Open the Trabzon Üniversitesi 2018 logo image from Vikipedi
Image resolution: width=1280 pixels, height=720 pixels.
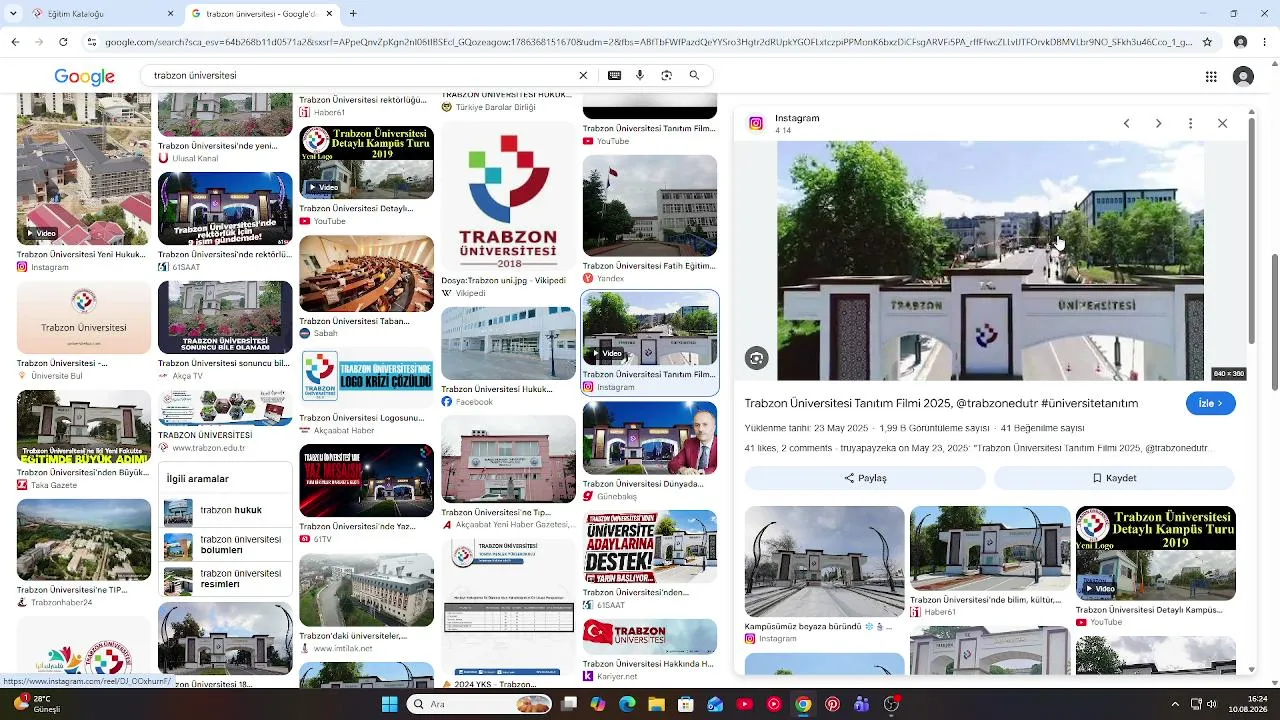[508, 195]
